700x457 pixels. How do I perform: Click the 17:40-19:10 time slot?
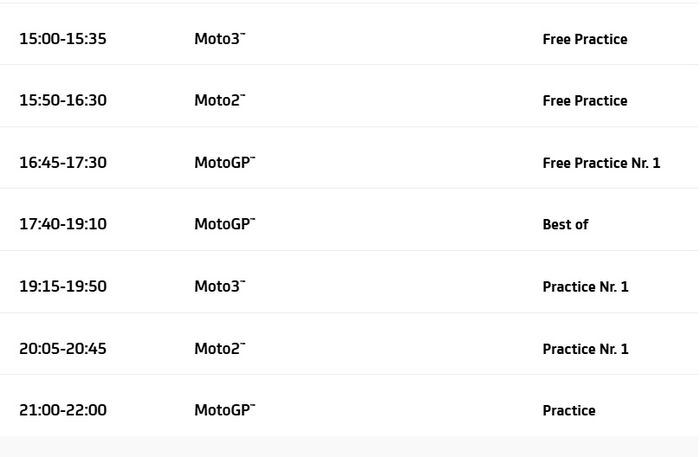click(x=63, y=225)
